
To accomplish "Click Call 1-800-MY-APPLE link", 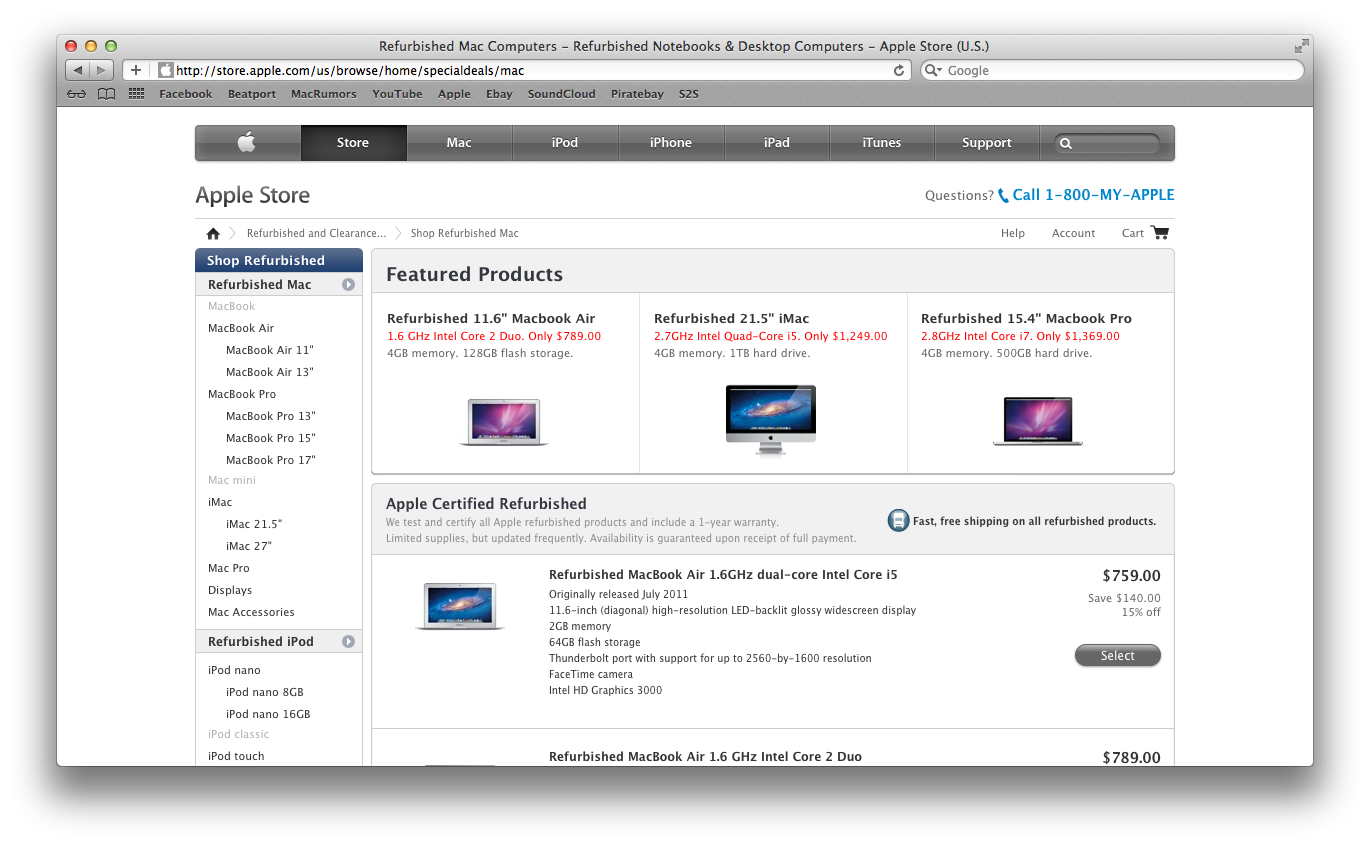I will point(1093,195).
